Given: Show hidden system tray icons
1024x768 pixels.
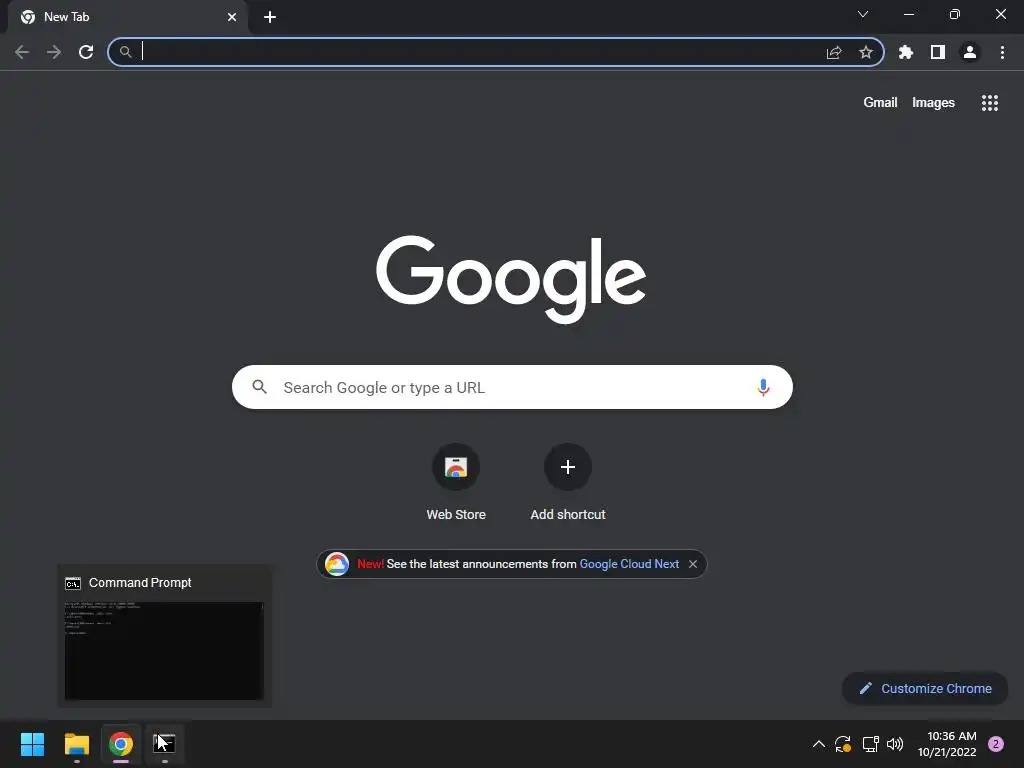Looking at the screenshot, I should tap(818, 744).
